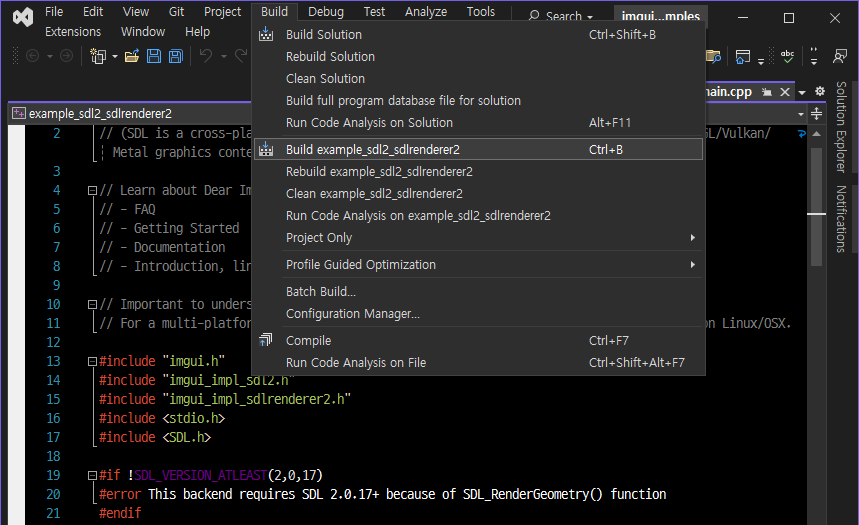Viewport: 859px width, 525px height.
Task: Click the example_sdl2_sdlrenderer2 project scope combo
Action: pyautogui.click(x=131, y=113)
